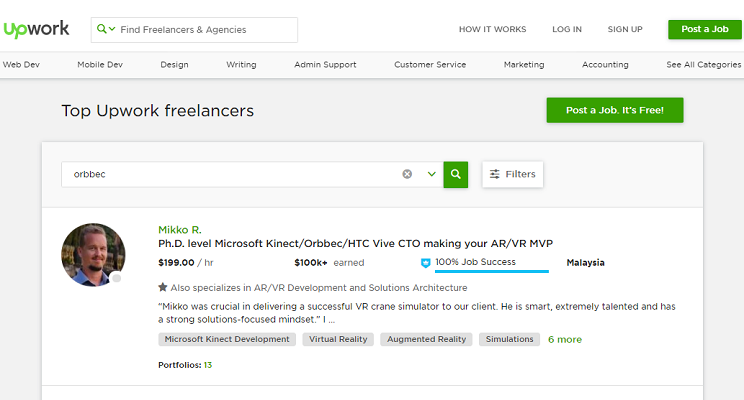The height and width of the screenshot is (400, 744).
Task: Expand the search options chevron beside orbbec
Action: point(431,174)
